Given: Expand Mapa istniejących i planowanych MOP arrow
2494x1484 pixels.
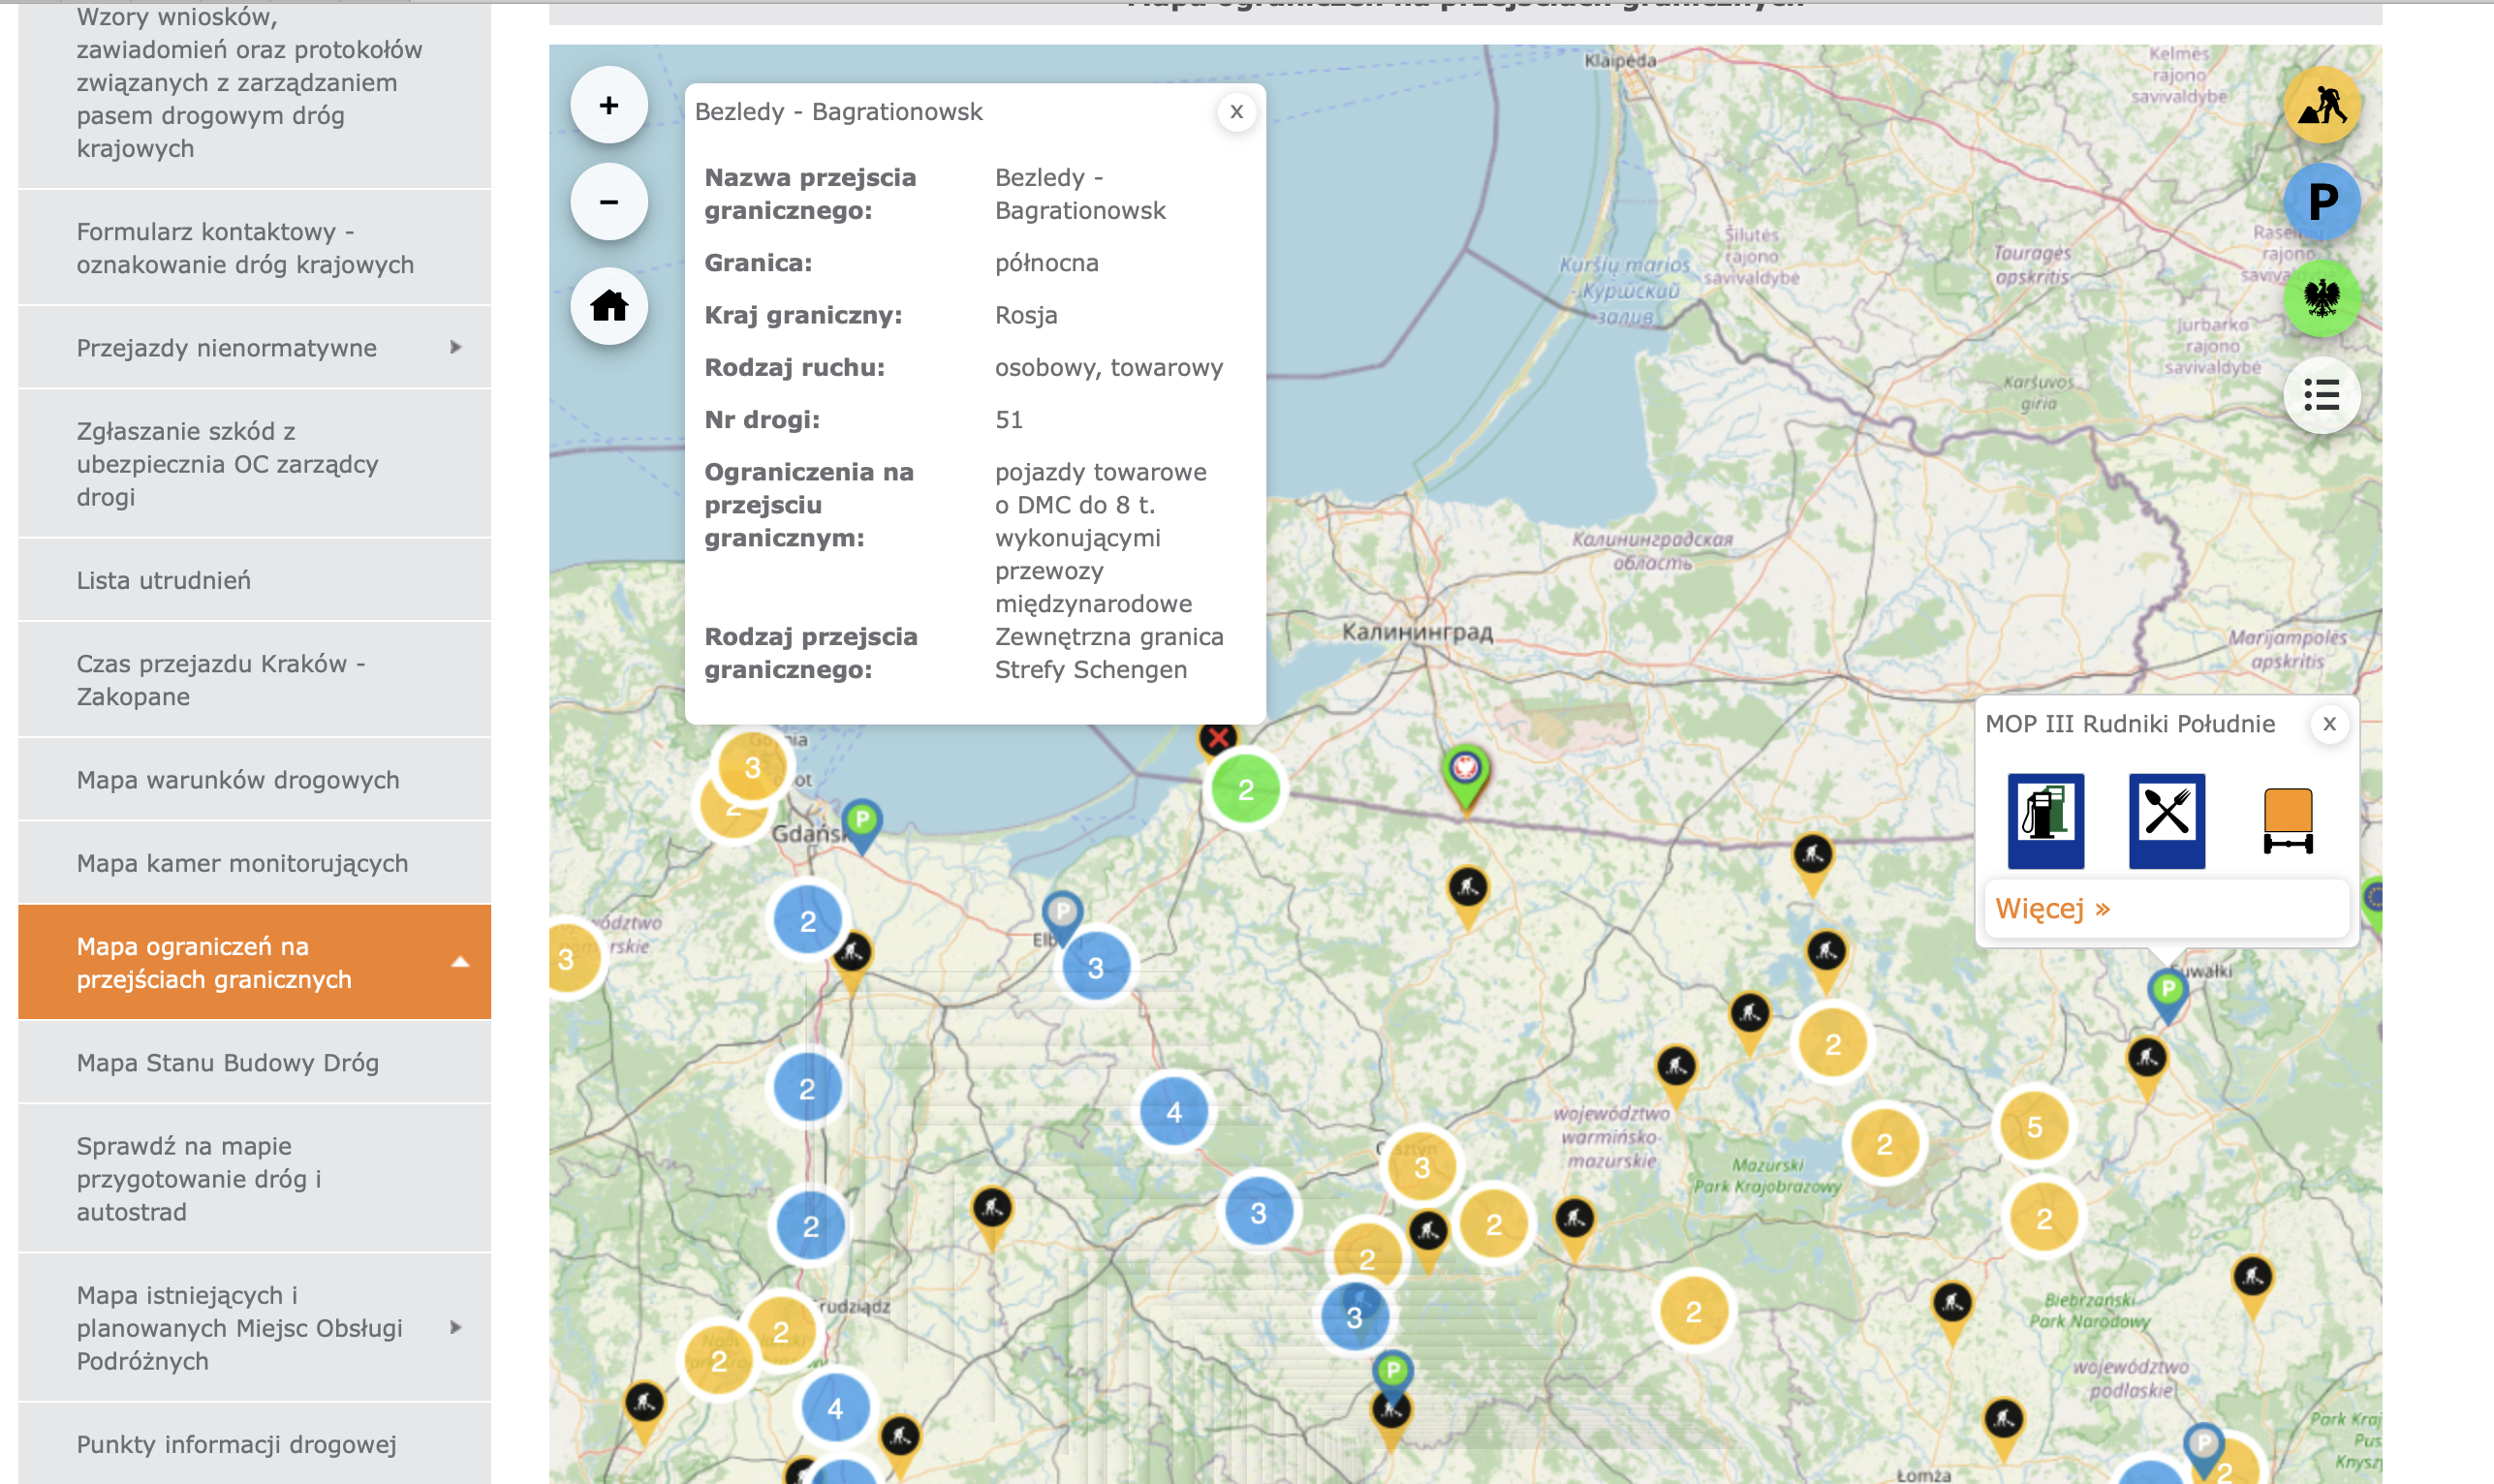Looking at the screenshot, I should click(456, 1327).
